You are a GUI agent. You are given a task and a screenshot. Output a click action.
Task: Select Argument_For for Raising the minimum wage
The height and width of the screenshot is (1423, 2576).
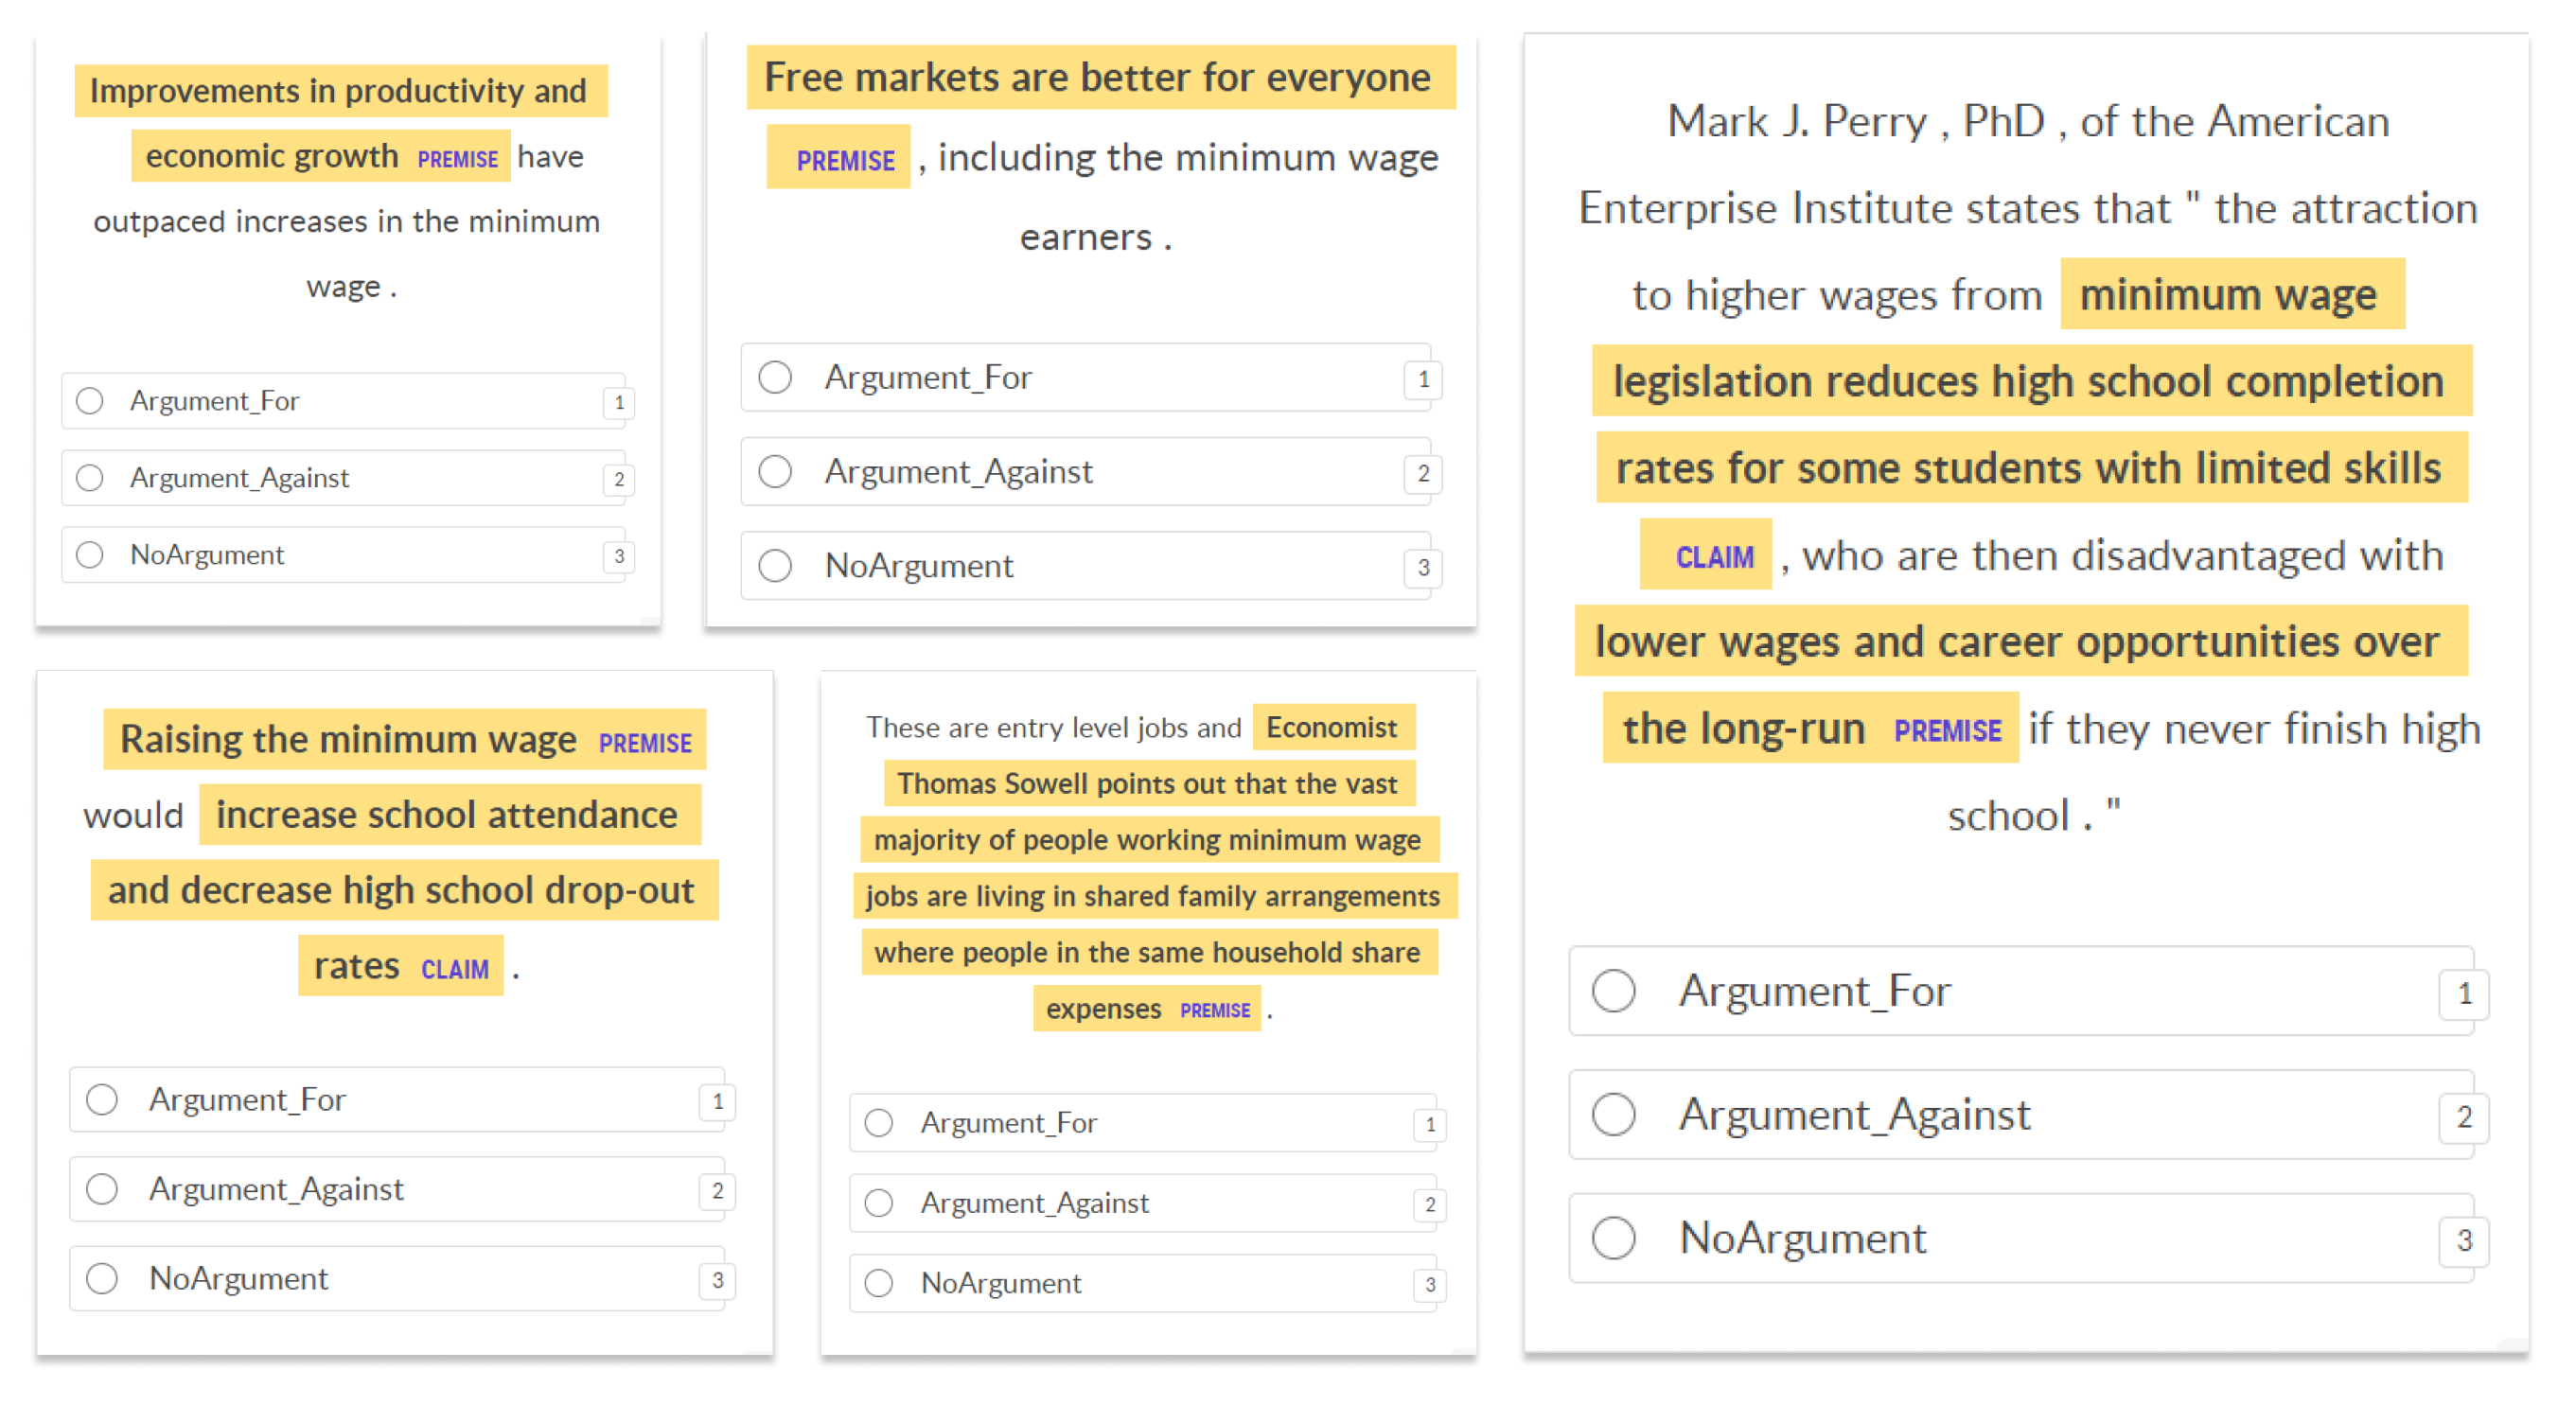[x=396, y=1100]
